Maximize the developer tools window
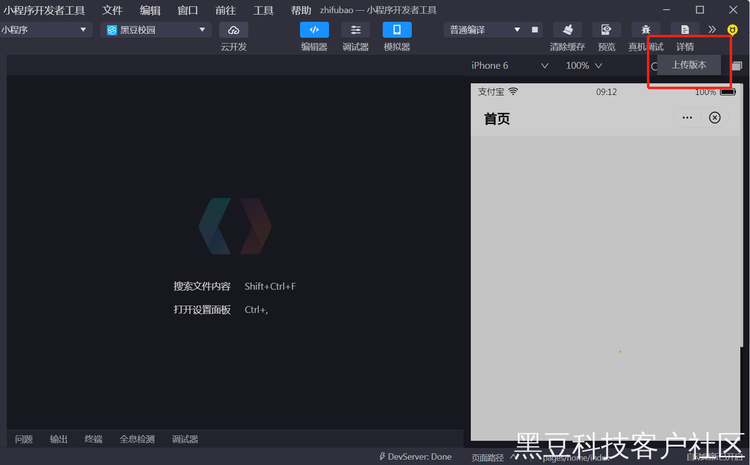 700,10
